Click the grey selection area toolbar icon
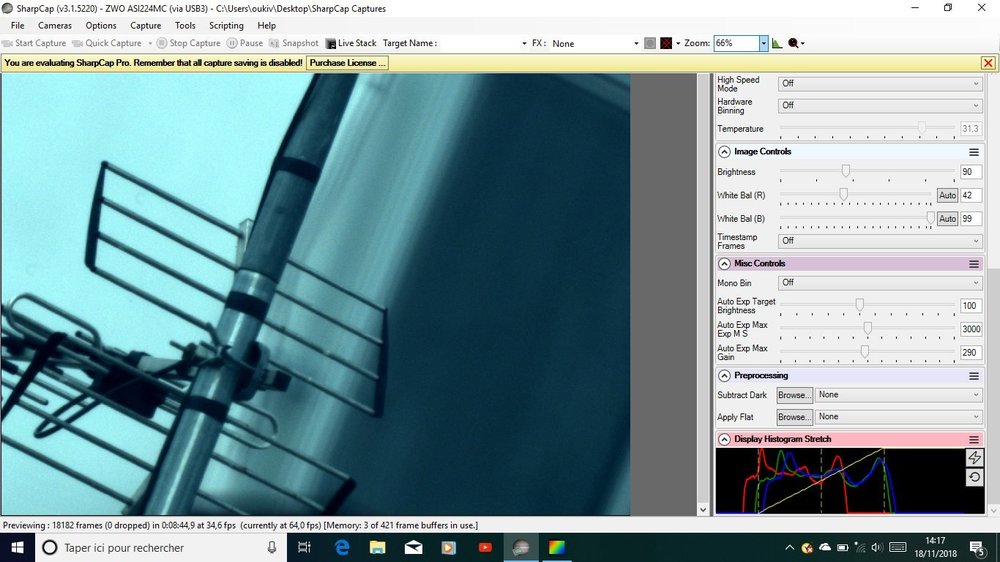 click(x=650, y=43)
